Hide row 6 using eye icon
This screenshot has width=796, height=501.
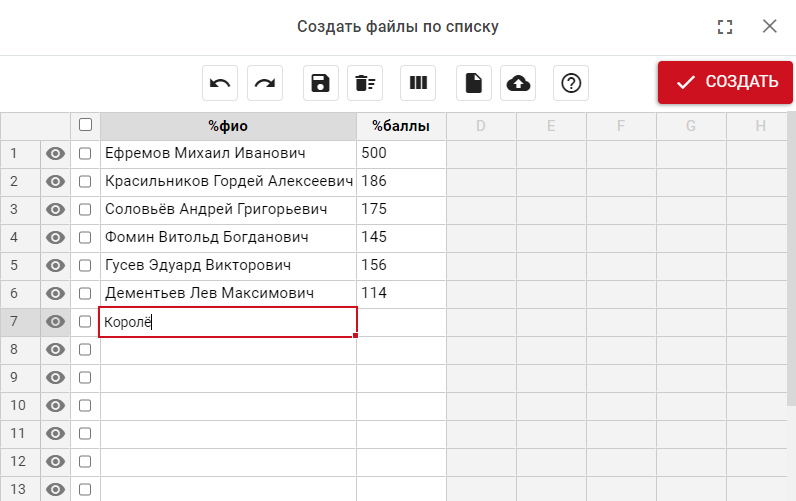(x=56, y=294)
